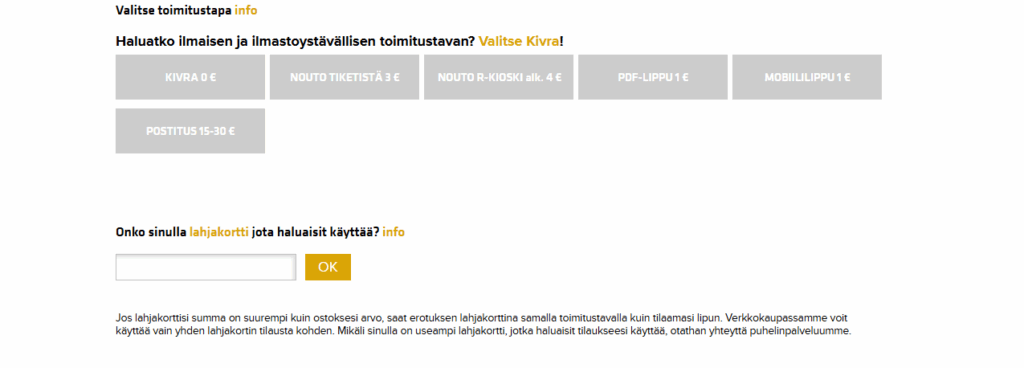
Task: Pick the PDF-LIPPU 1 € delivery method
Action: click(652, 77)
